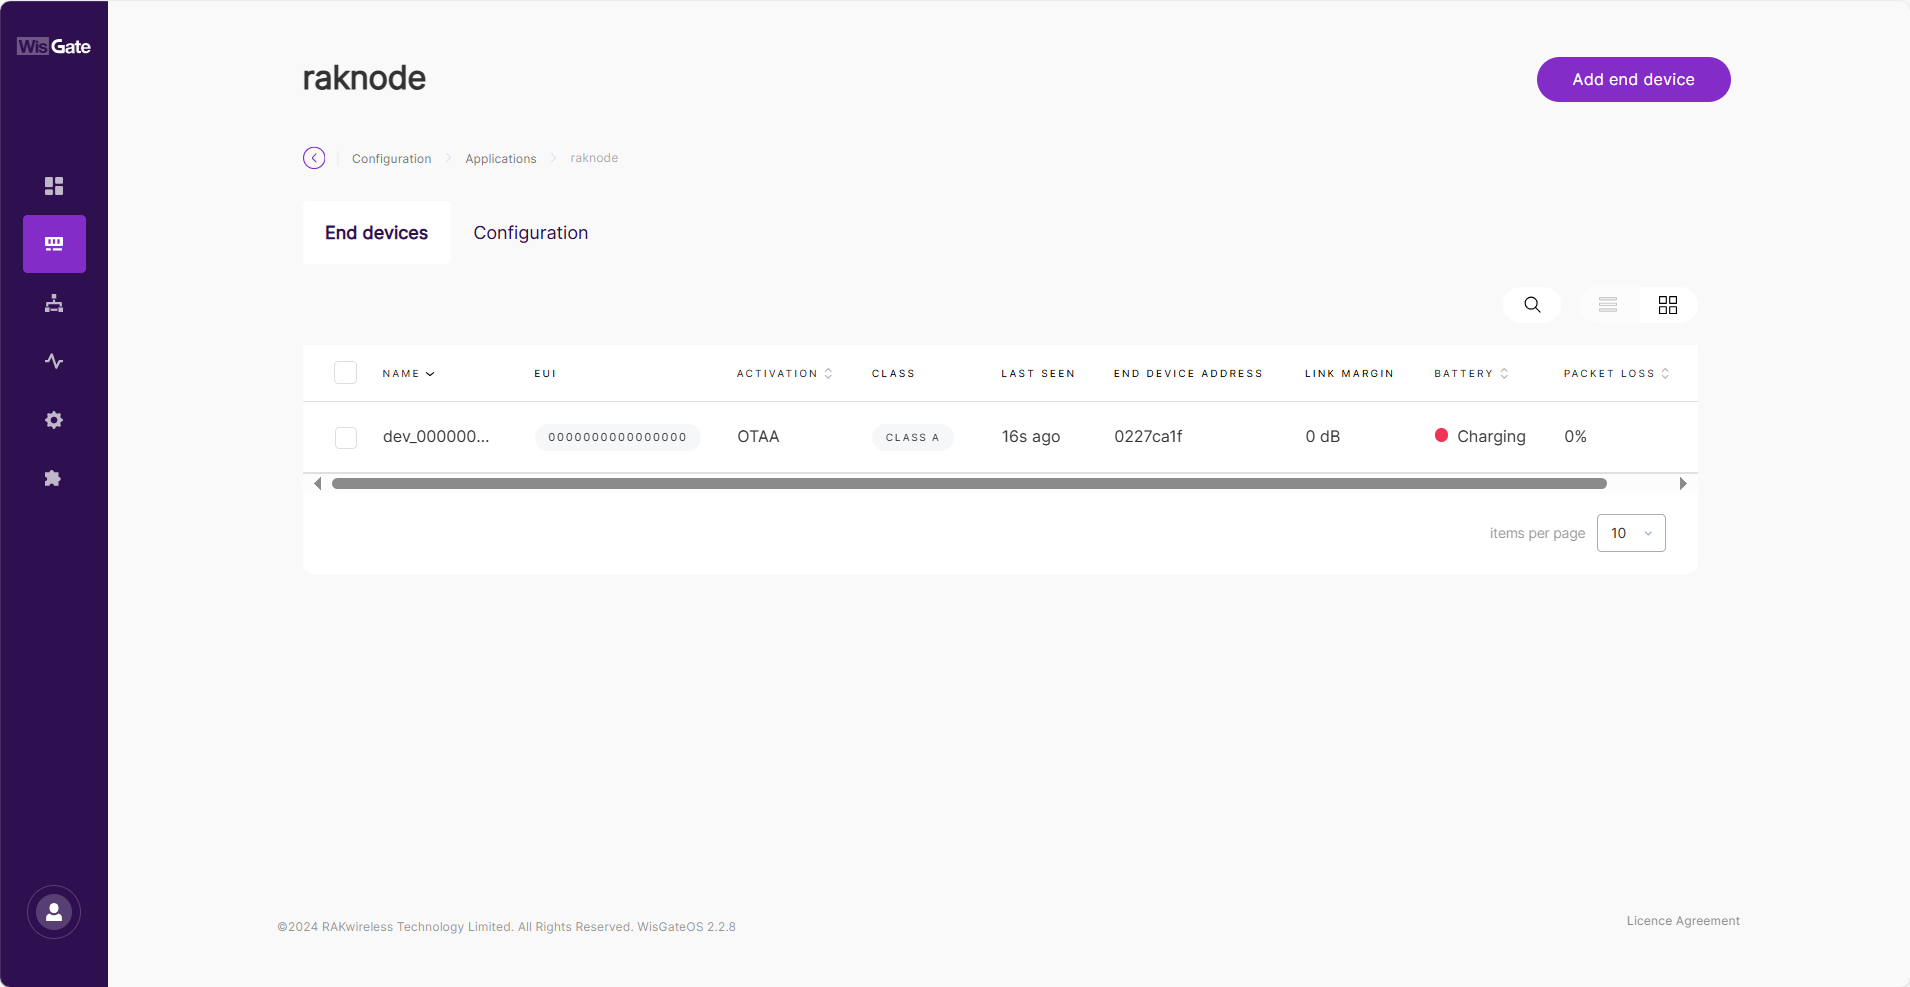Screen dimensions: 1910x987
Task: Sort by the BATTERY column
Action: click(x=1472, y=374)
